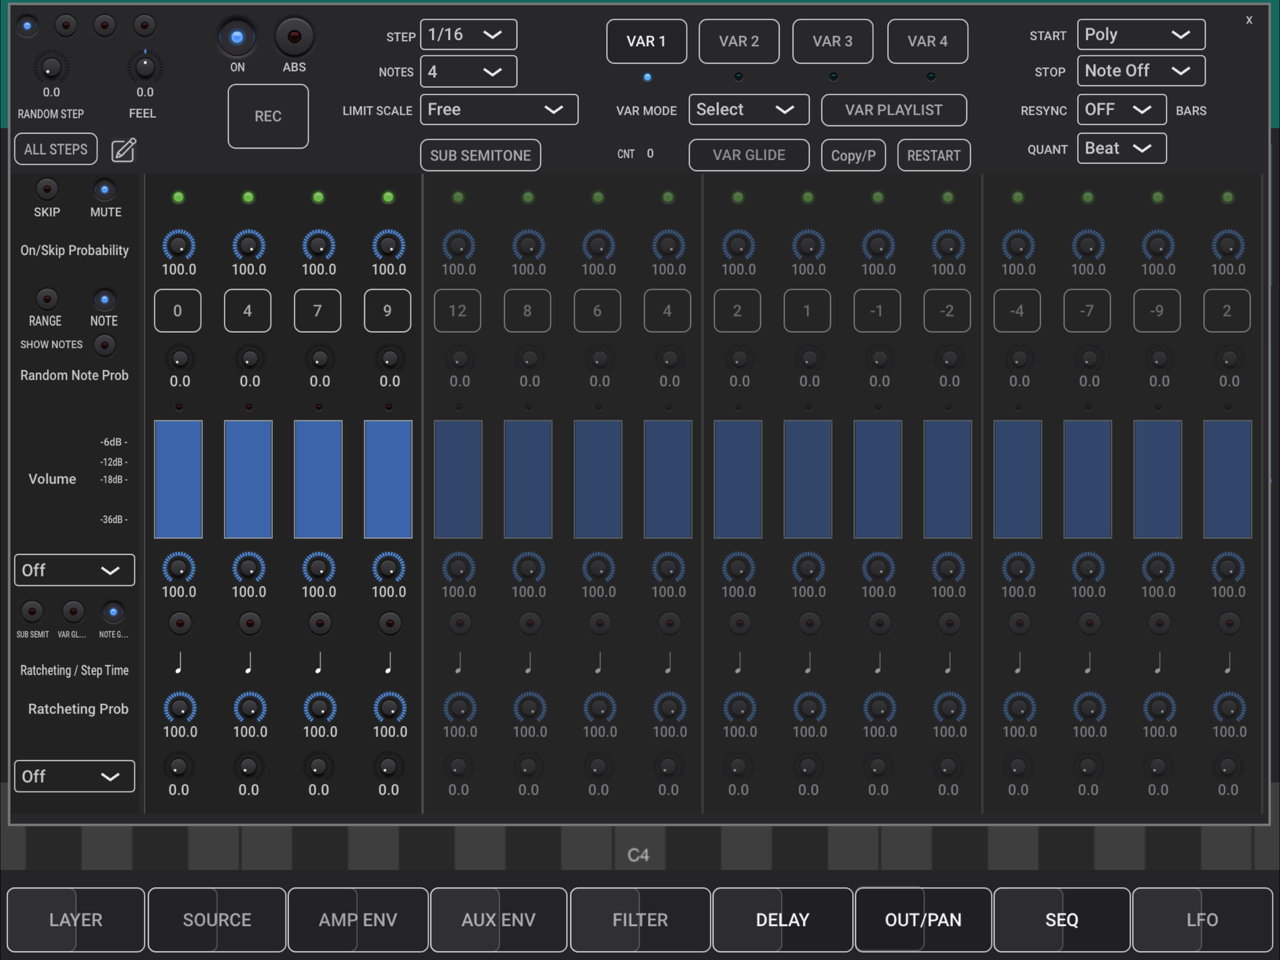Click the C4 key on the keyboard
1280x960 pixels.
[638, 850]
